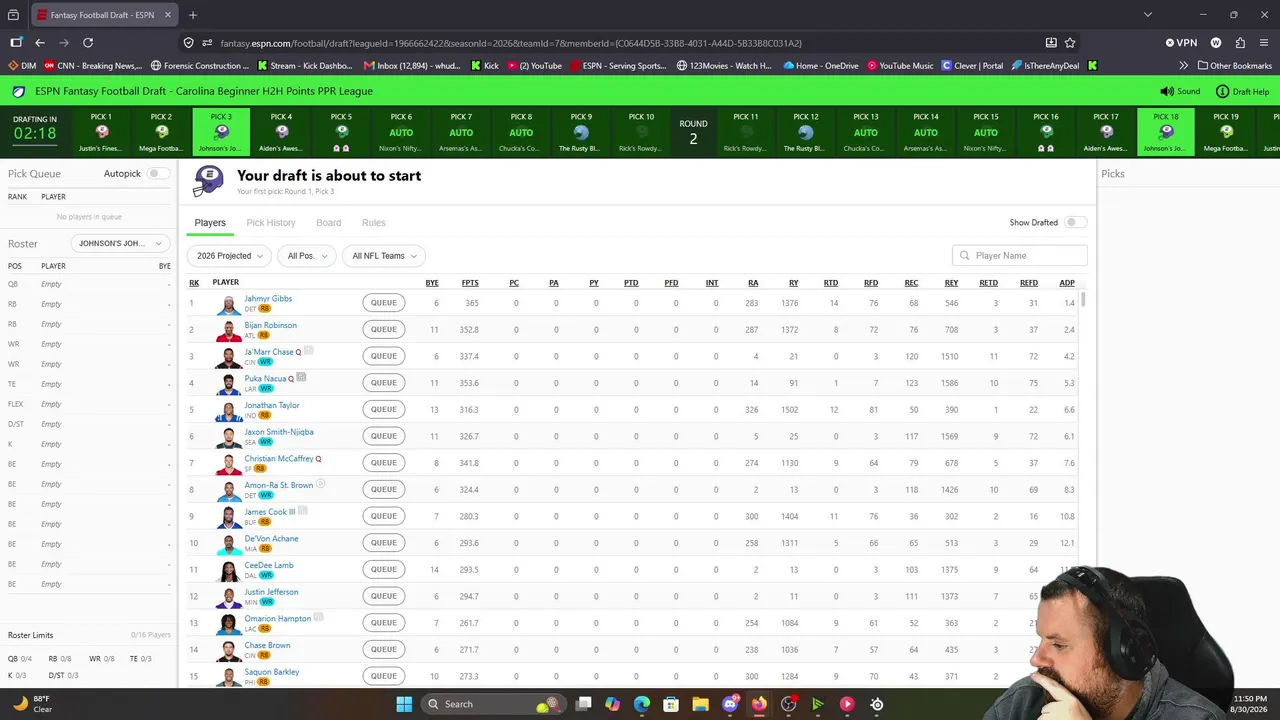Reload the page with the refresh icon

(x=88, y=43)
